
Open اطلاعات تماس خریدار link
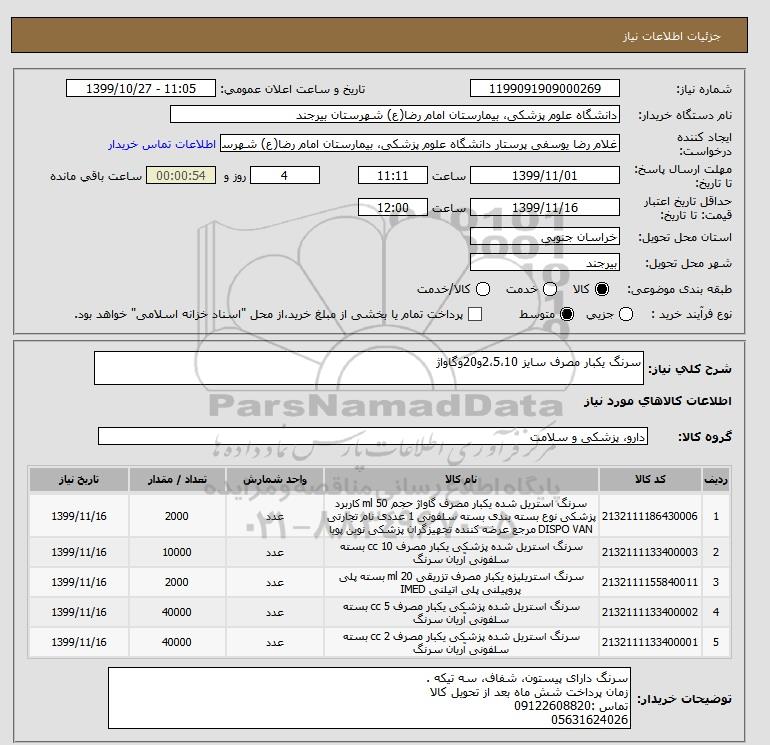[162, 144]
